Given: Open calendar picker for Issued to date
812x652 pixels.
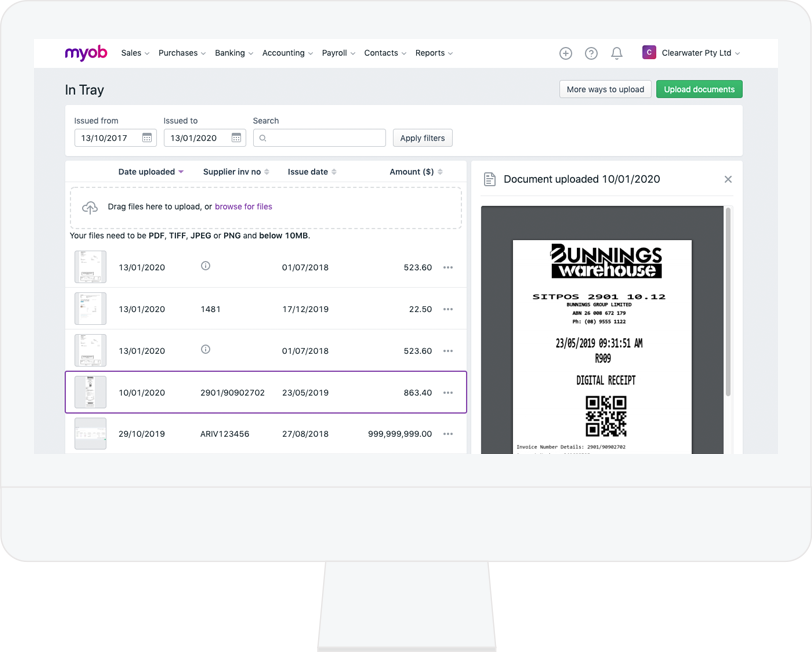Looking at the screenshot, I should [236, 138].
